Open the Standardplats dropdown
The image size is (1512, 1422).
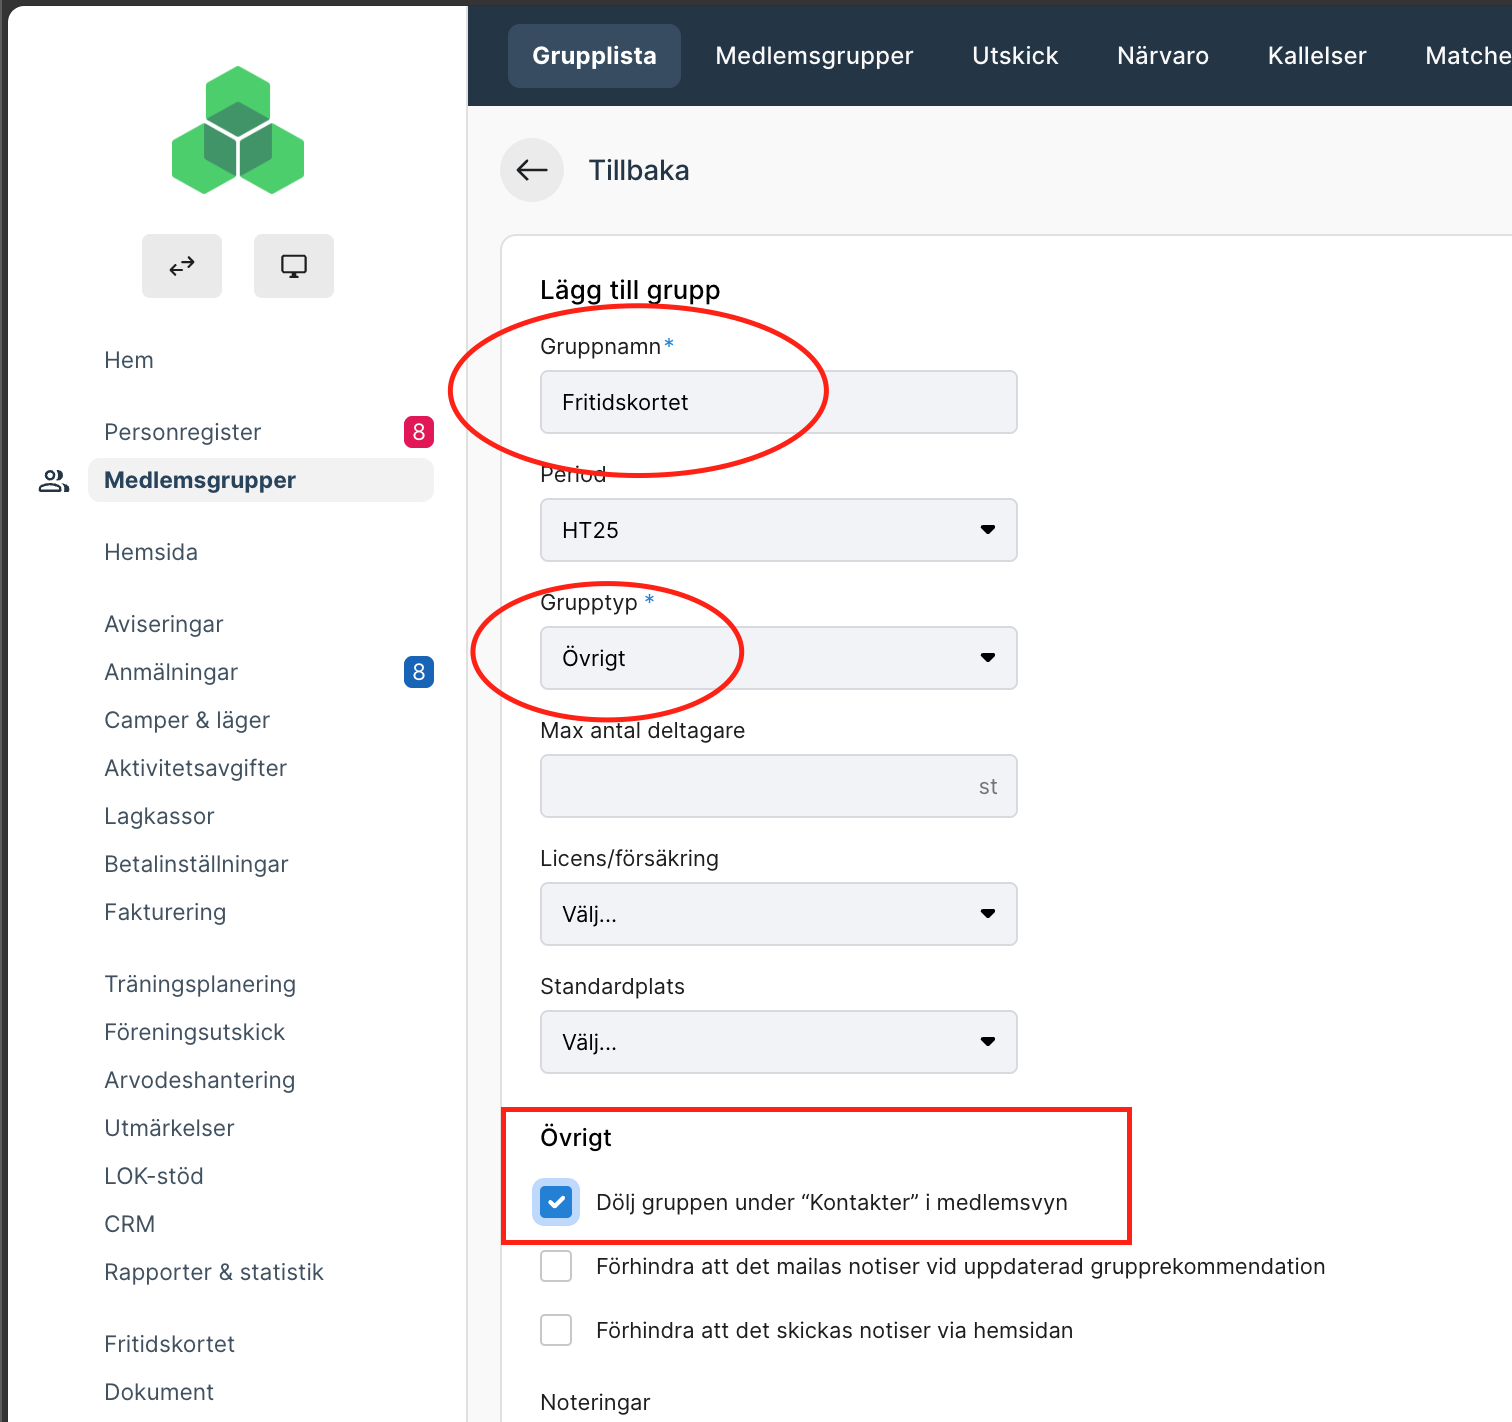[x=779, y=1042]
